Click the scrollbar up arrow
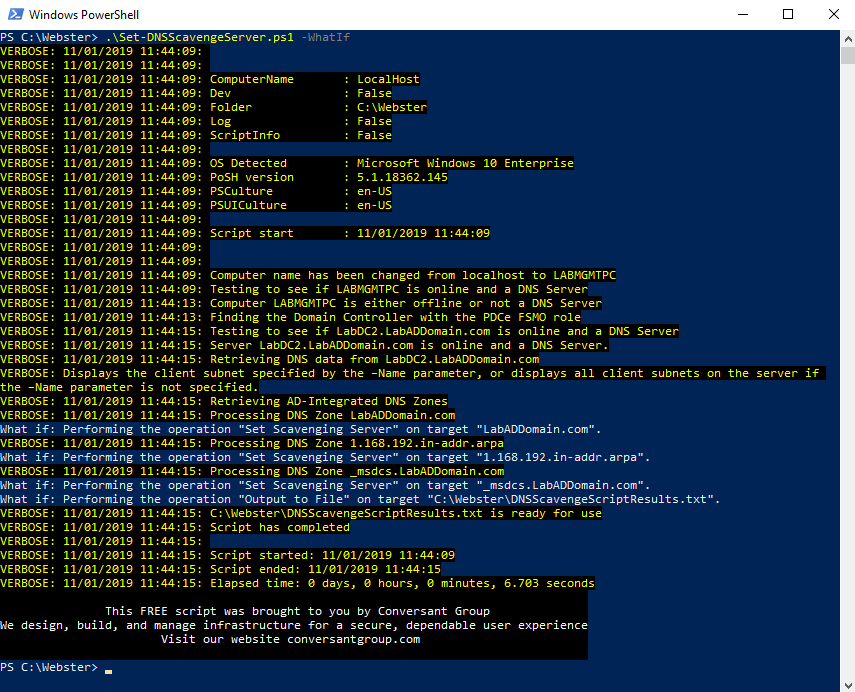The image size is (855, 692). coord(846,38)
